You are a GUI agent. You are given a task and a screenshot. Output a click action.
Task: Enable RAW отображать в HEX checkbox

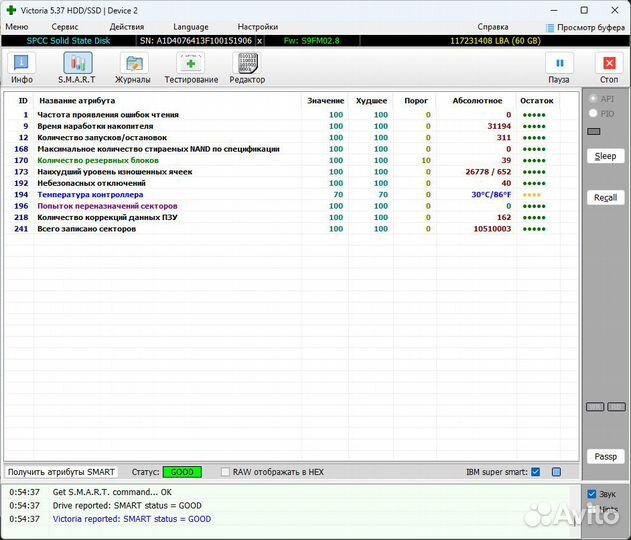226,472
